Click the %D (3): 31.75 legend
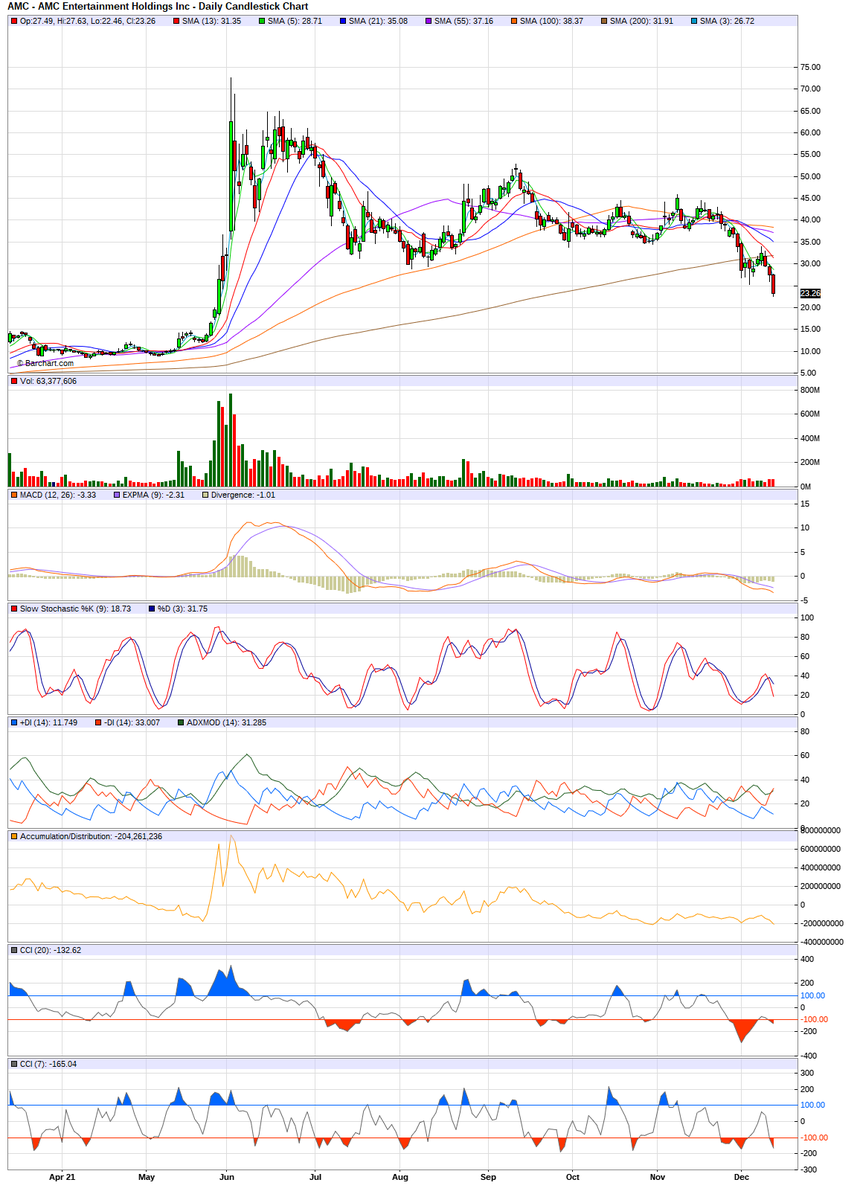Image resolution: width=860 pixels, height=1200 pixels. point(180,608)
